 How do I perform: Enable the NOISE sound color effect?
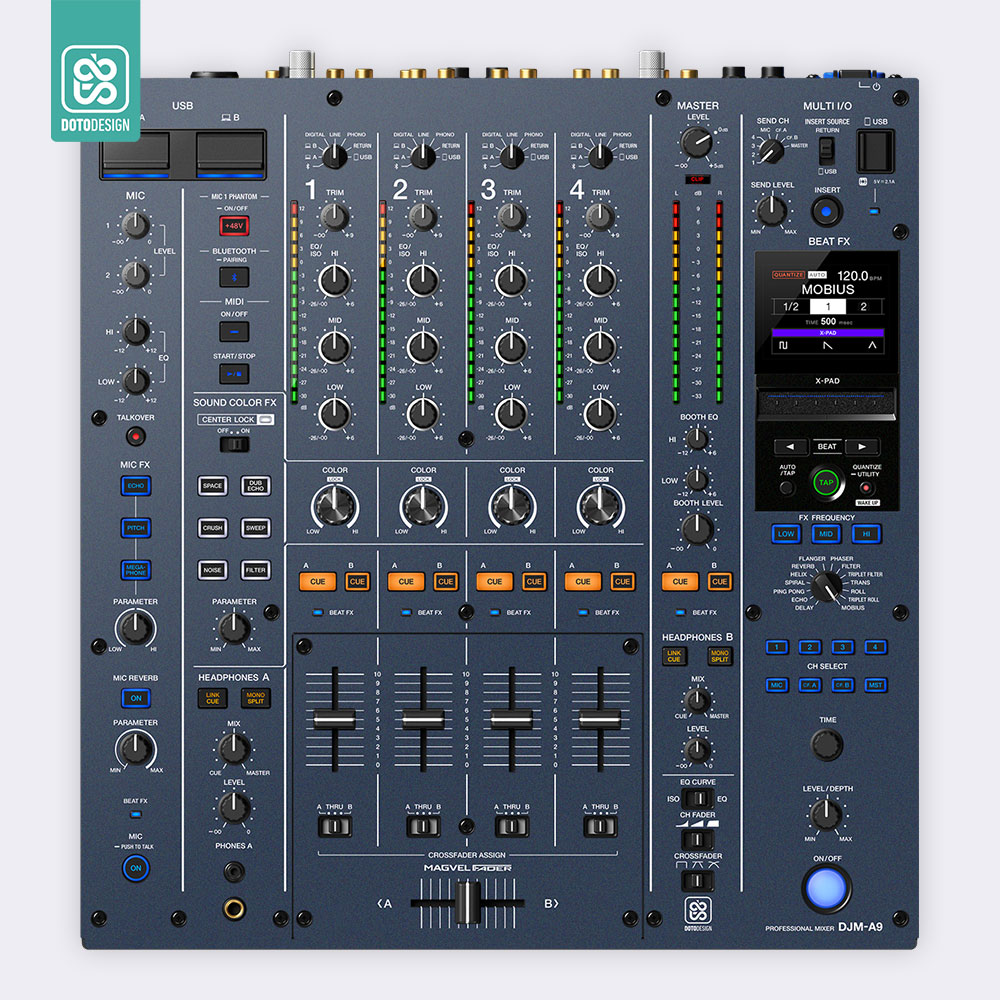coord(212,570)
